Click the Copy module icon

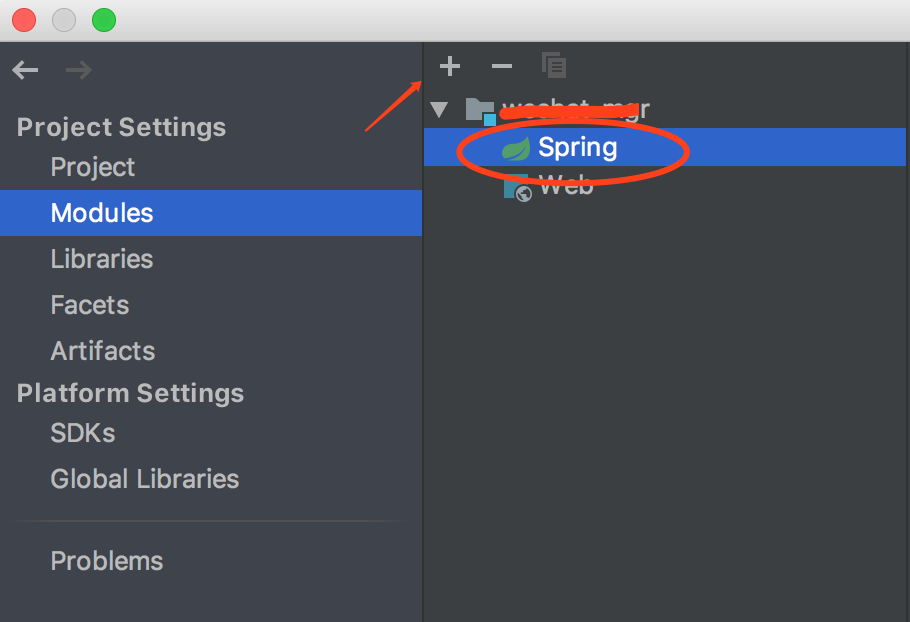point(553,65)
